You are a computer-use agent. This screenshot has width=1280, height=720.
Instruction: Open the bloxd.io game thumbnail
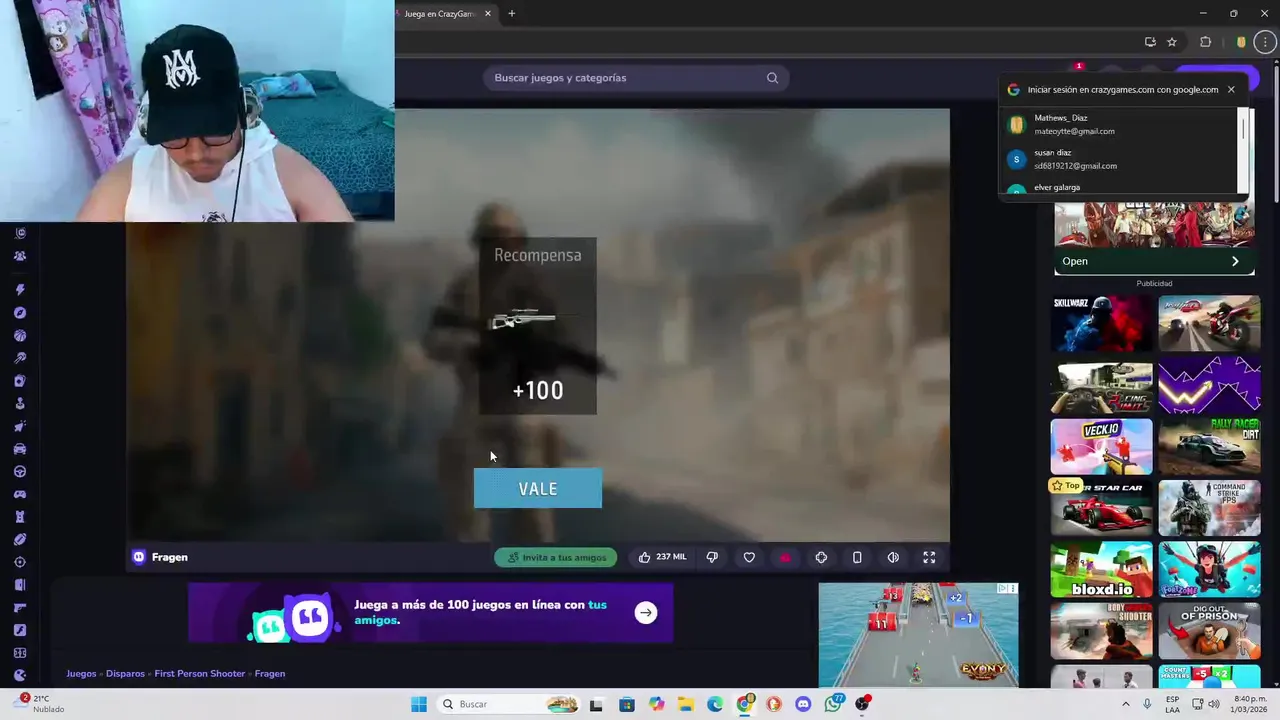[1101, 570]
